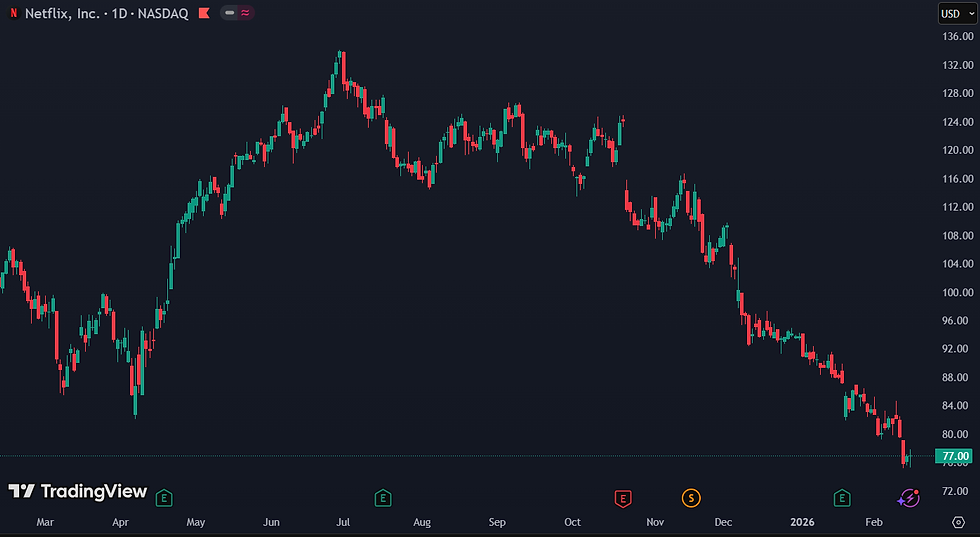Open the October red earnings E marker
This screenshot has height=537, width=980.
pyautogui.click(x=622, y=498)
